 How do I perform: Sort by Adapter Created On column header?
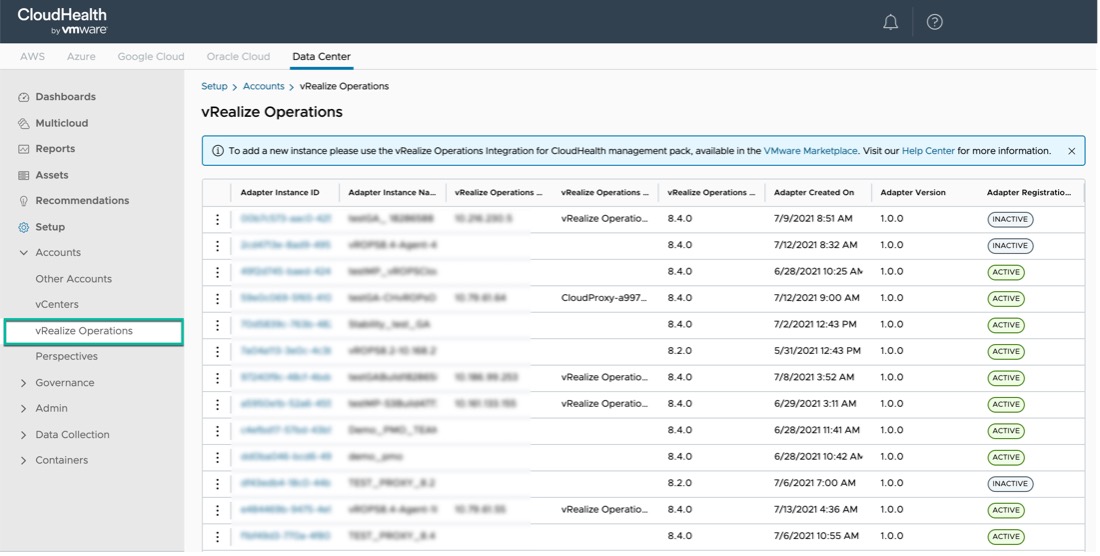tap(814, 193)
